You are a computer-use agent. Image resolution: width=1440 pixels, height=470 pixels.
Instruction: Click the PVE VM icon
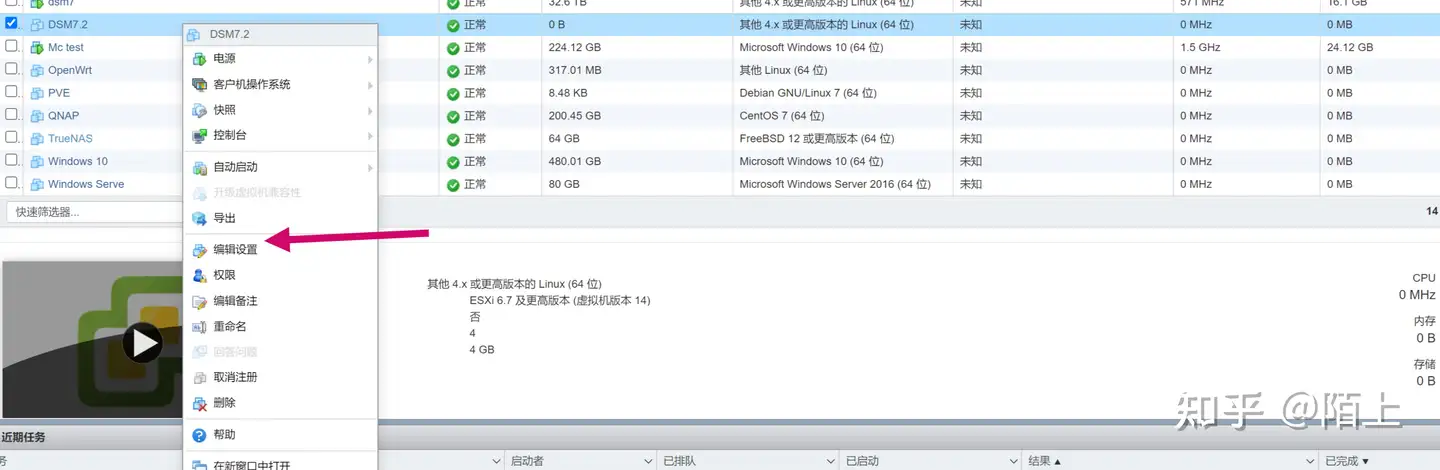coord(37,93)
